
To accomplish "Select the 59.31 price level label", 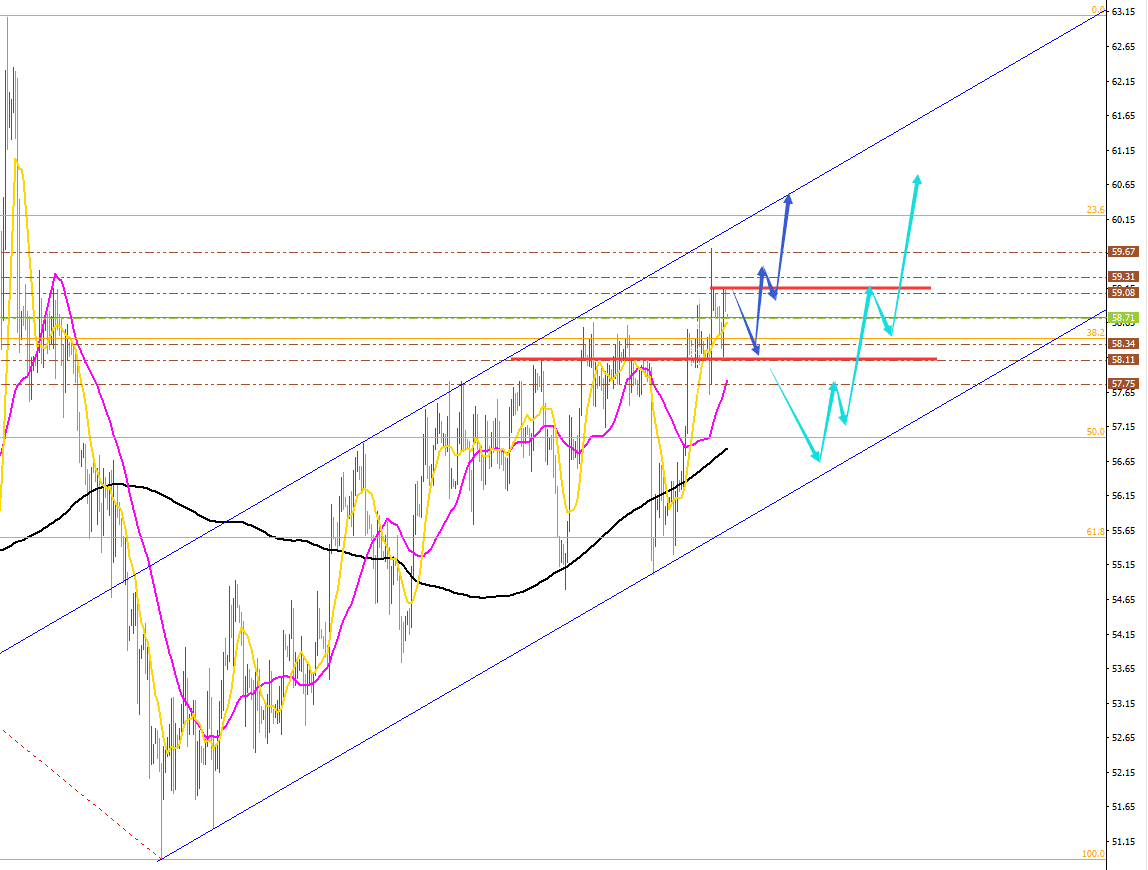I will [x=1123, y=277].
